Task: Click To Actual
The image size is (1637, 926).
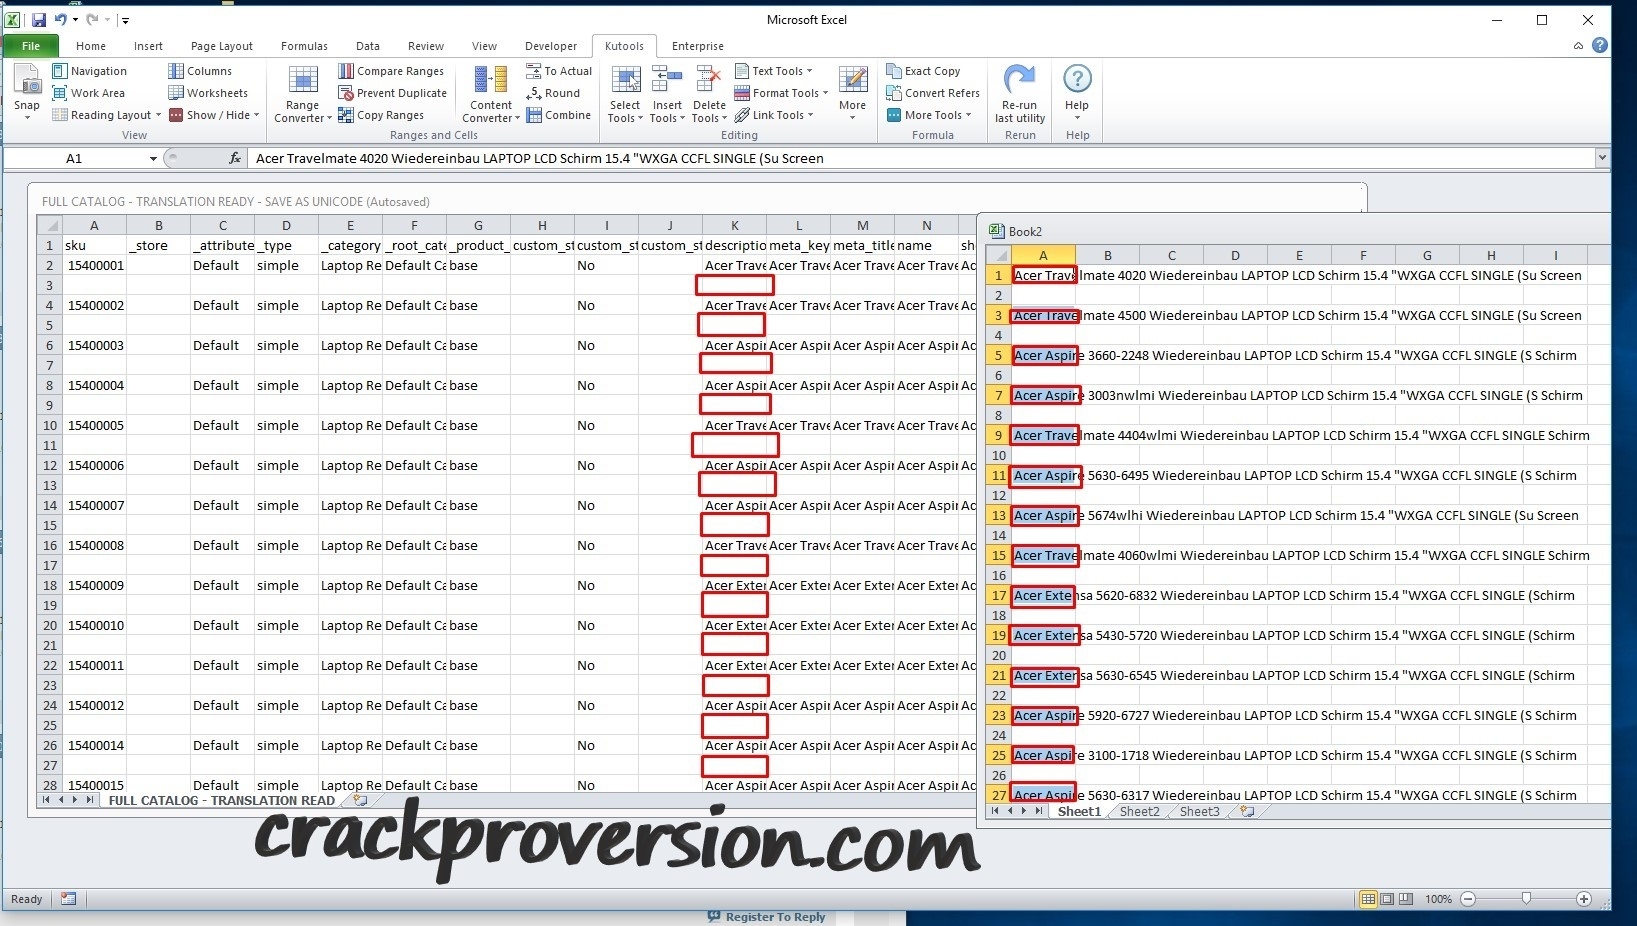Action: pyautogui.click(x=559, y=71)
